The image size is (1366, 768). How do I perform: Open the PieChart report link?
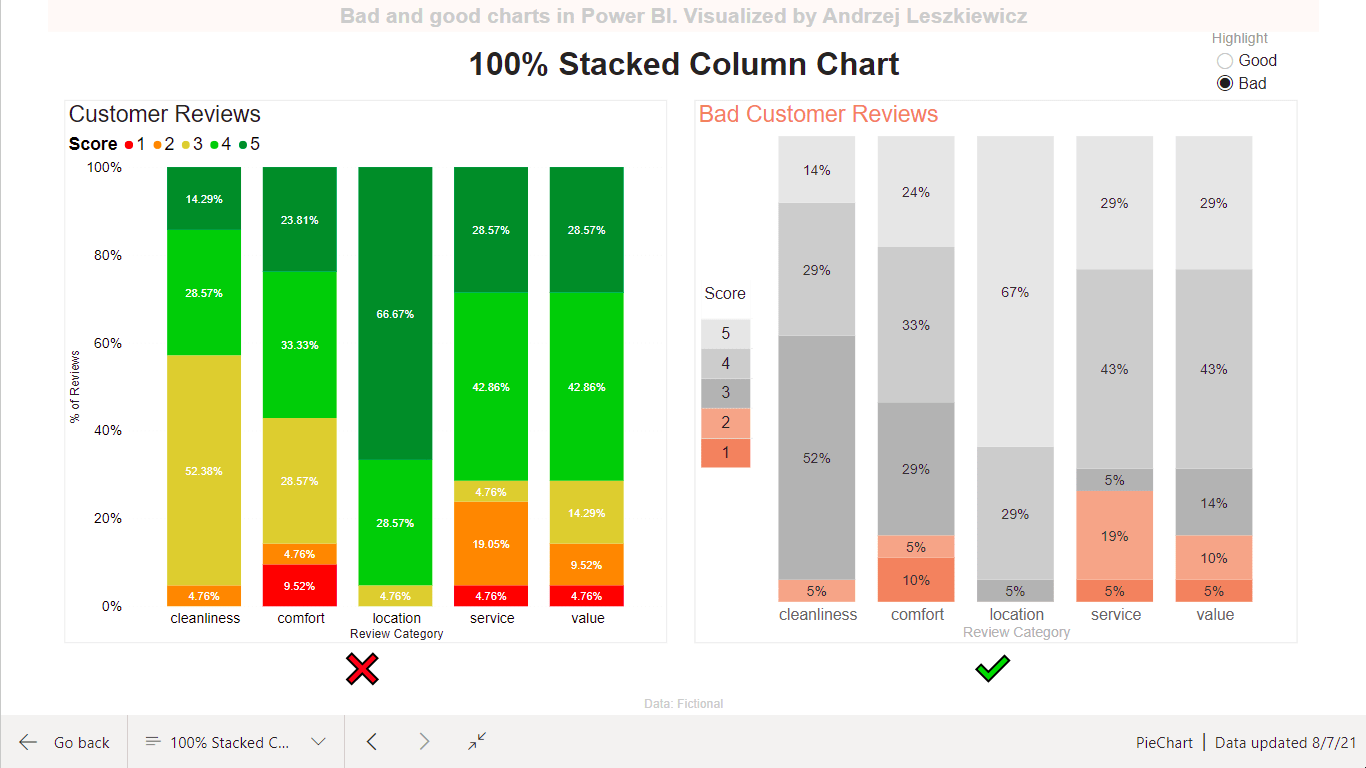click(1164, 742)
